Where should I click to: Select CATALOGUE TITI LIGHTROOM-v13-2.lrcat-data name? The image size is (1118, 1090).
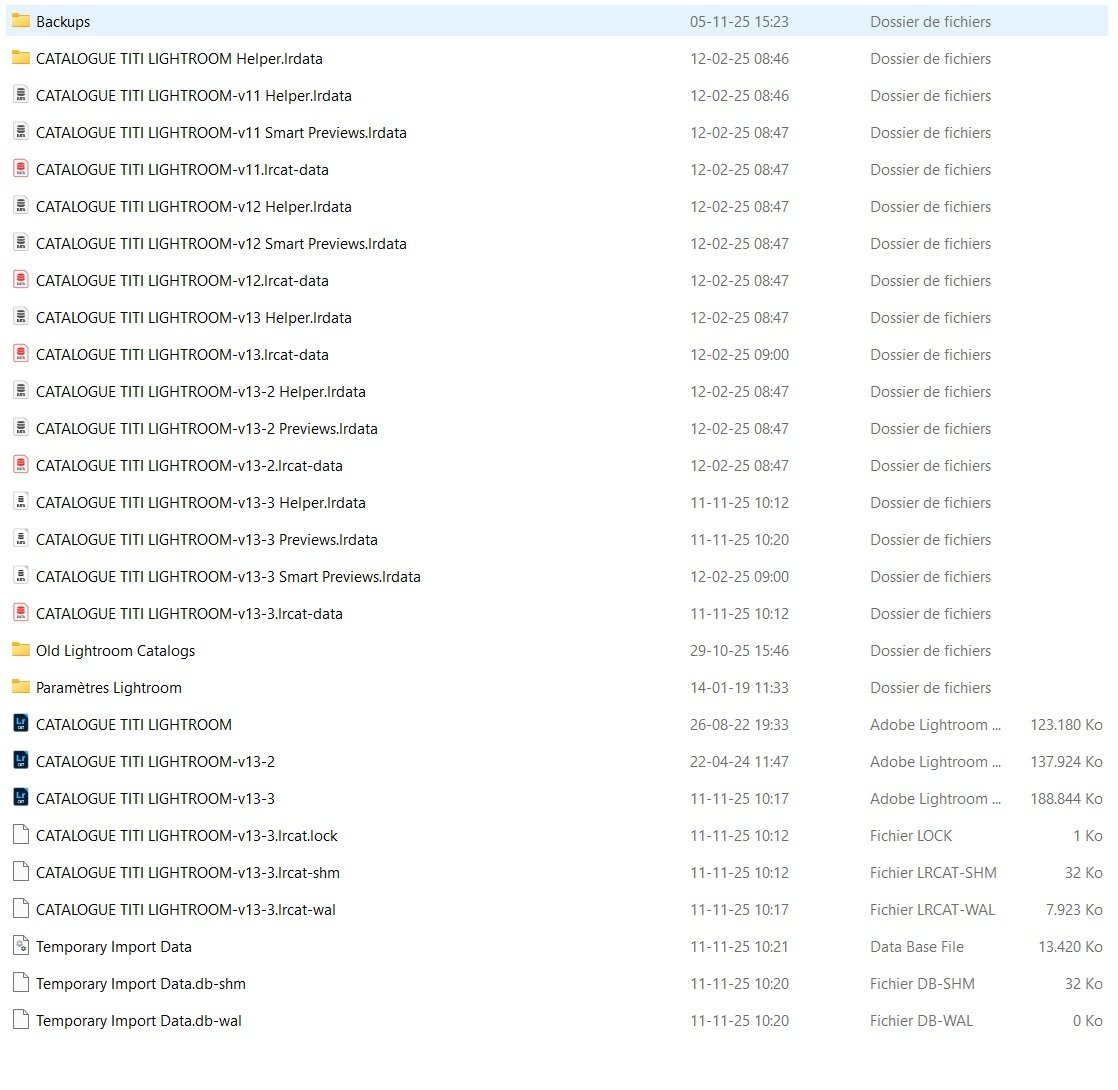tap(189, 466)
